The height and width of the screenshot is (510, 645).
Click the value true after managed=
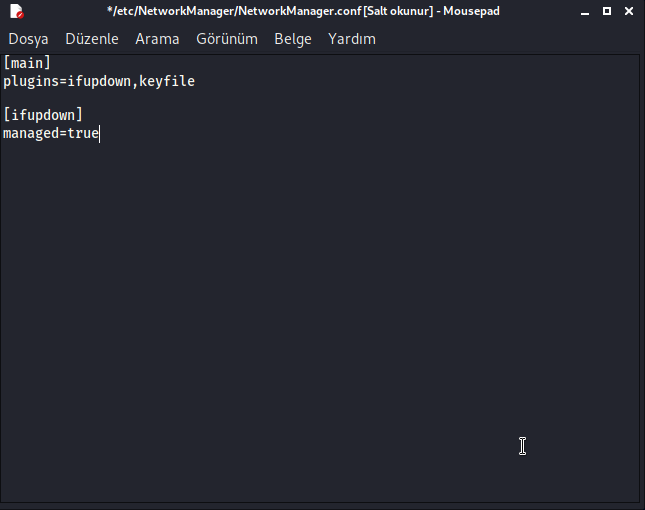click(x=83, y=132)
